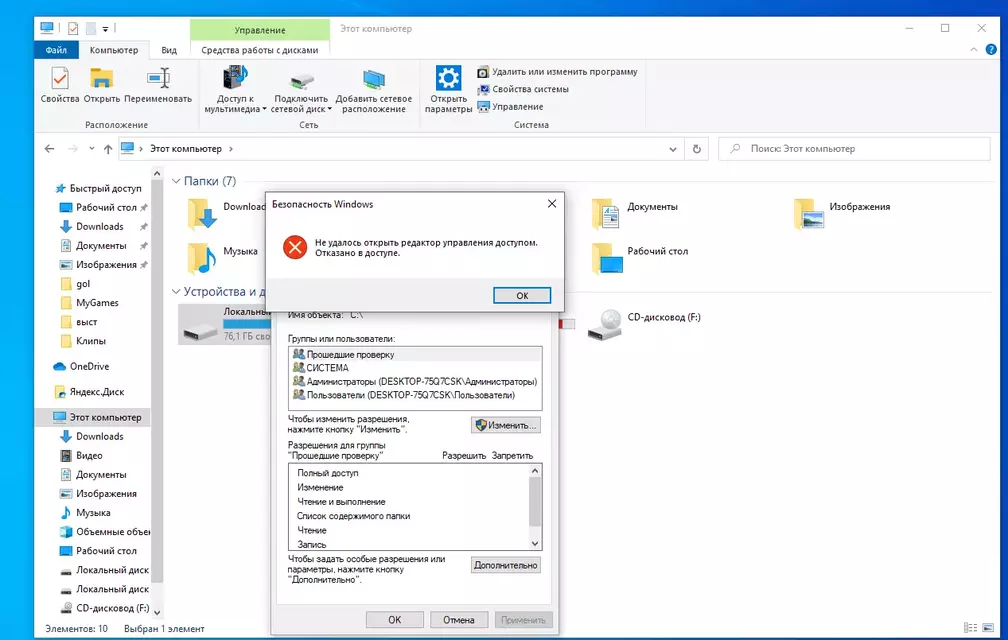Screen dimensions: 1008x640
Task: Click Свойства системы in ribbon
Action: pyautogui.click(x=523, y=89)
